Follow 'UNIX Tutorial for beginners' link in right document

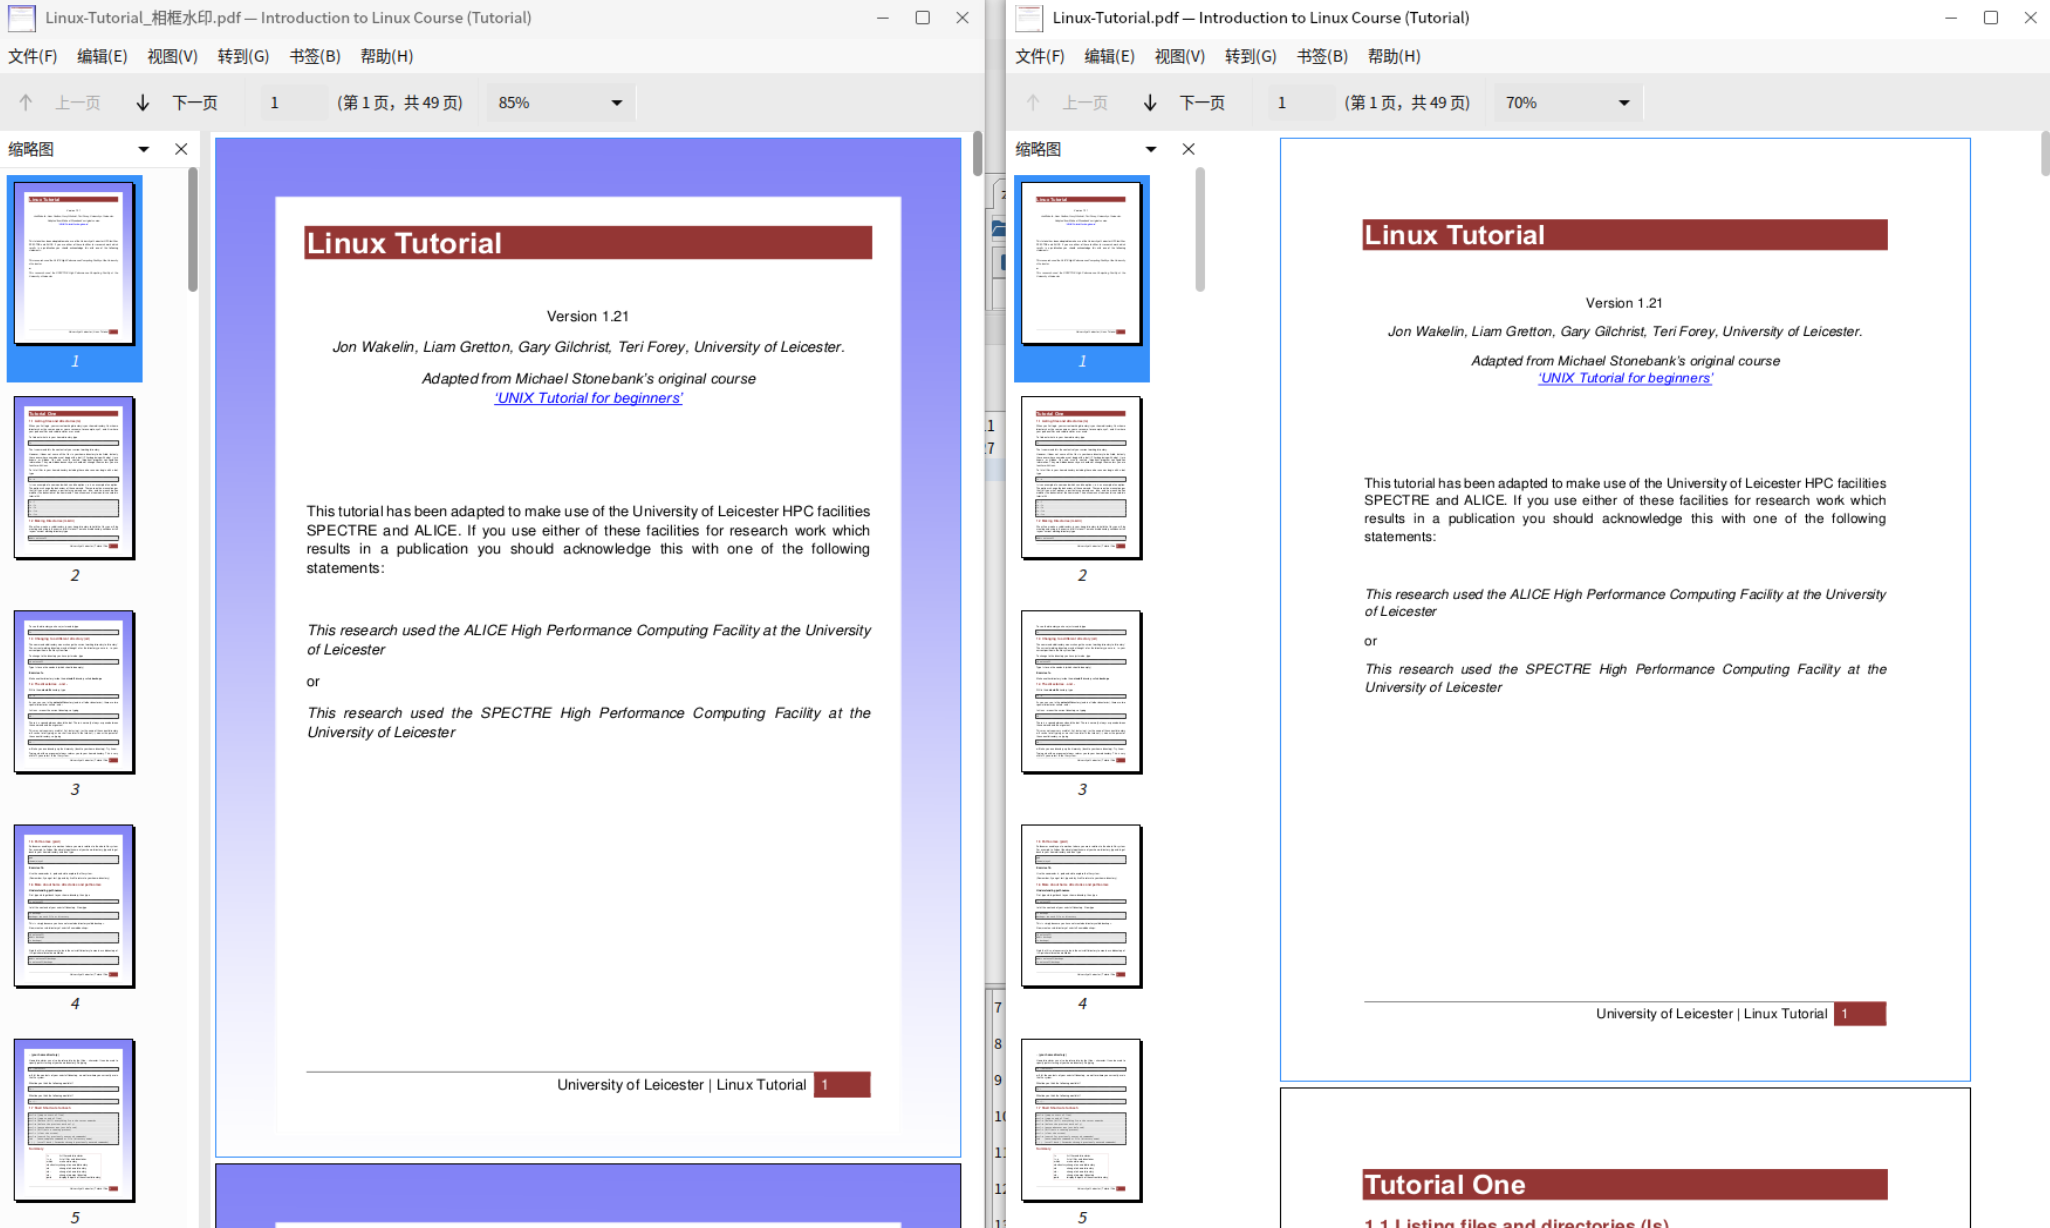[1625, 378]
